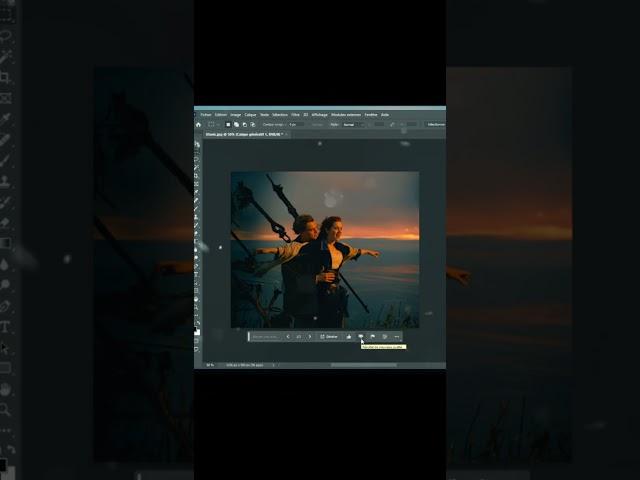Click the foreground color swatch
Viewport: 640px width, 480px height.
coord(196,328)
